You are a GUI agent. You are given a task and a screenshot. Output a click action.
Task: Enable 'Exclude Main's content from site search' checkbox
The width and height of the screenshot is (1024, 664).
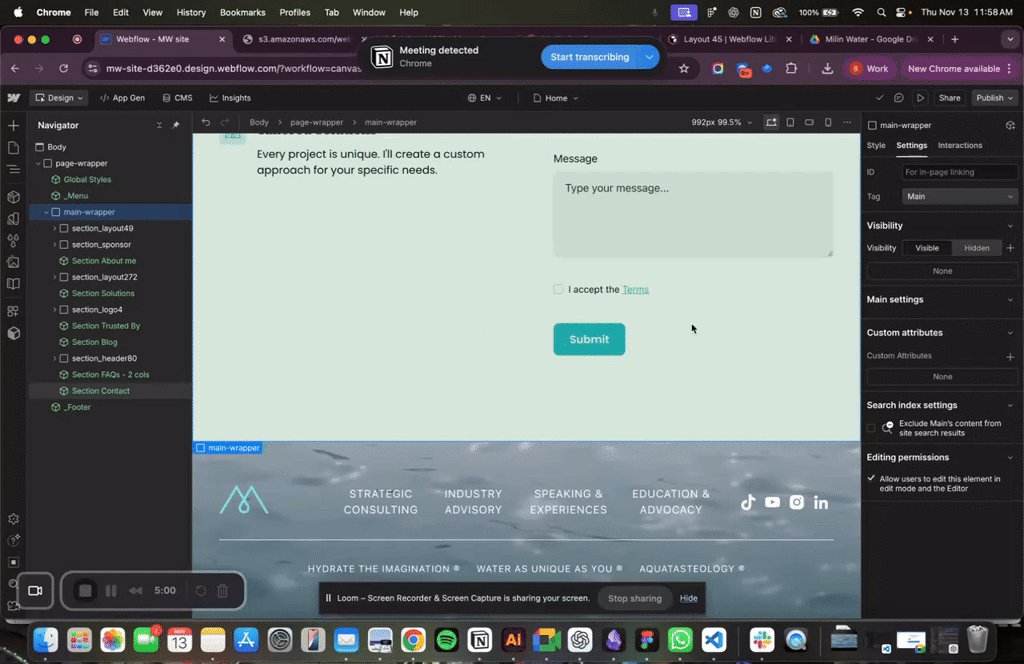(871, 428)
